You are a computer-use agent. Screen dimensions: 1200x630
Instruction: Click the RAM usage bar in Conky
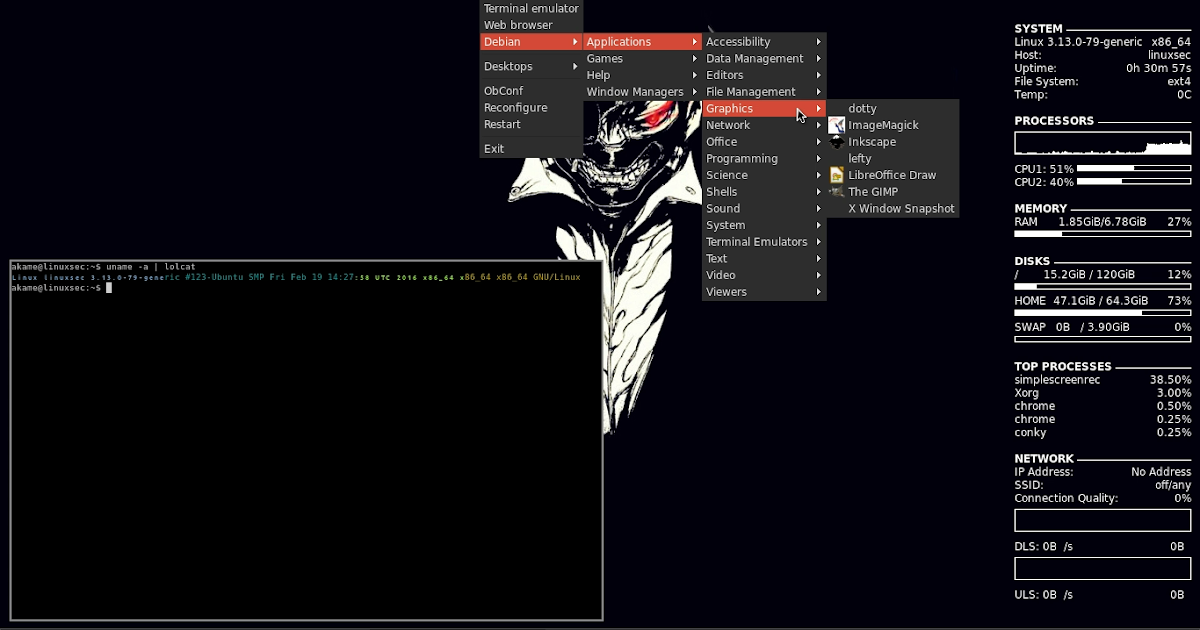(x=1102, y=232)
